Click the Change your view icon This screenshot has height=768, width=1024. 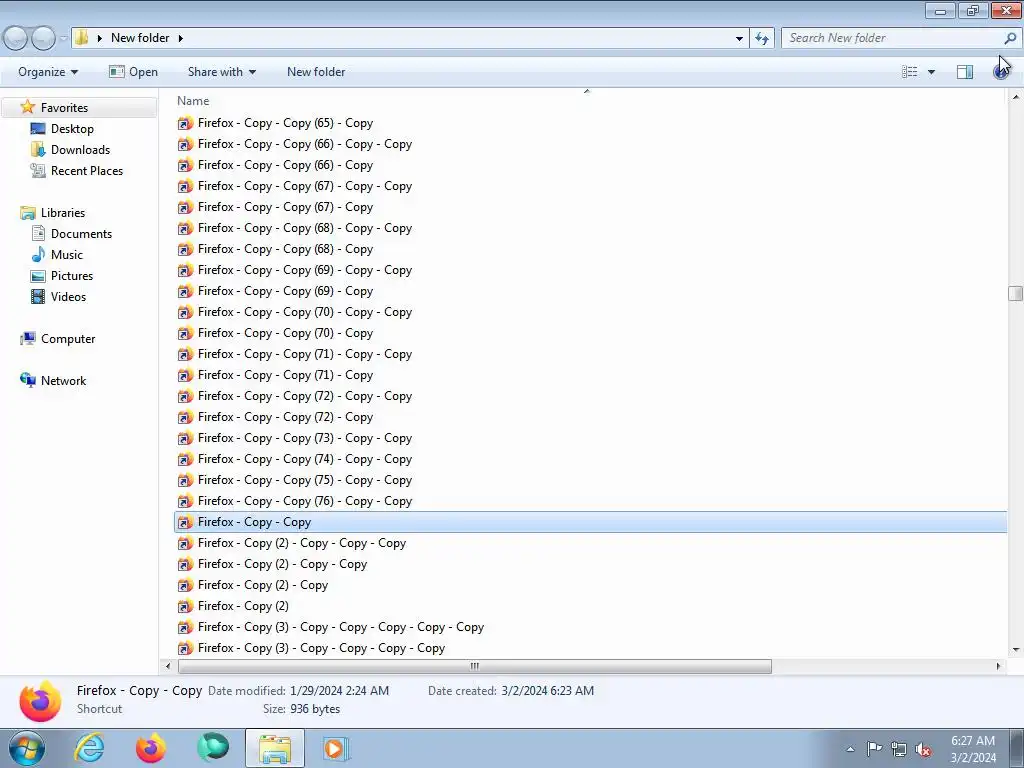(x=910, y=72)
